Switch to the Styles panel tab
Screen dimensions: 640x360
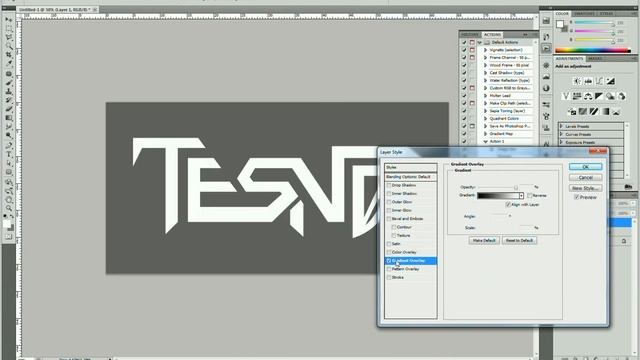607,14
